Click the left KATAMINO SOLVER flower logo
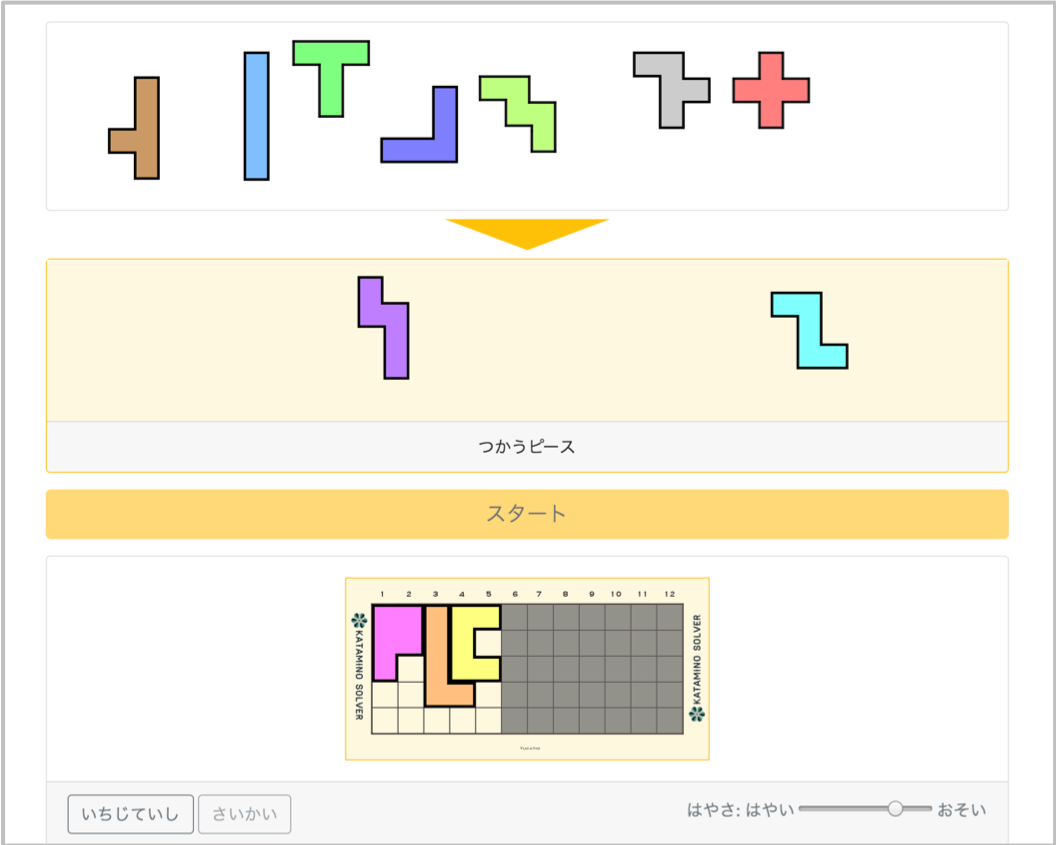1056x845 pixels. pyautogui.click(x=359, y=620)
